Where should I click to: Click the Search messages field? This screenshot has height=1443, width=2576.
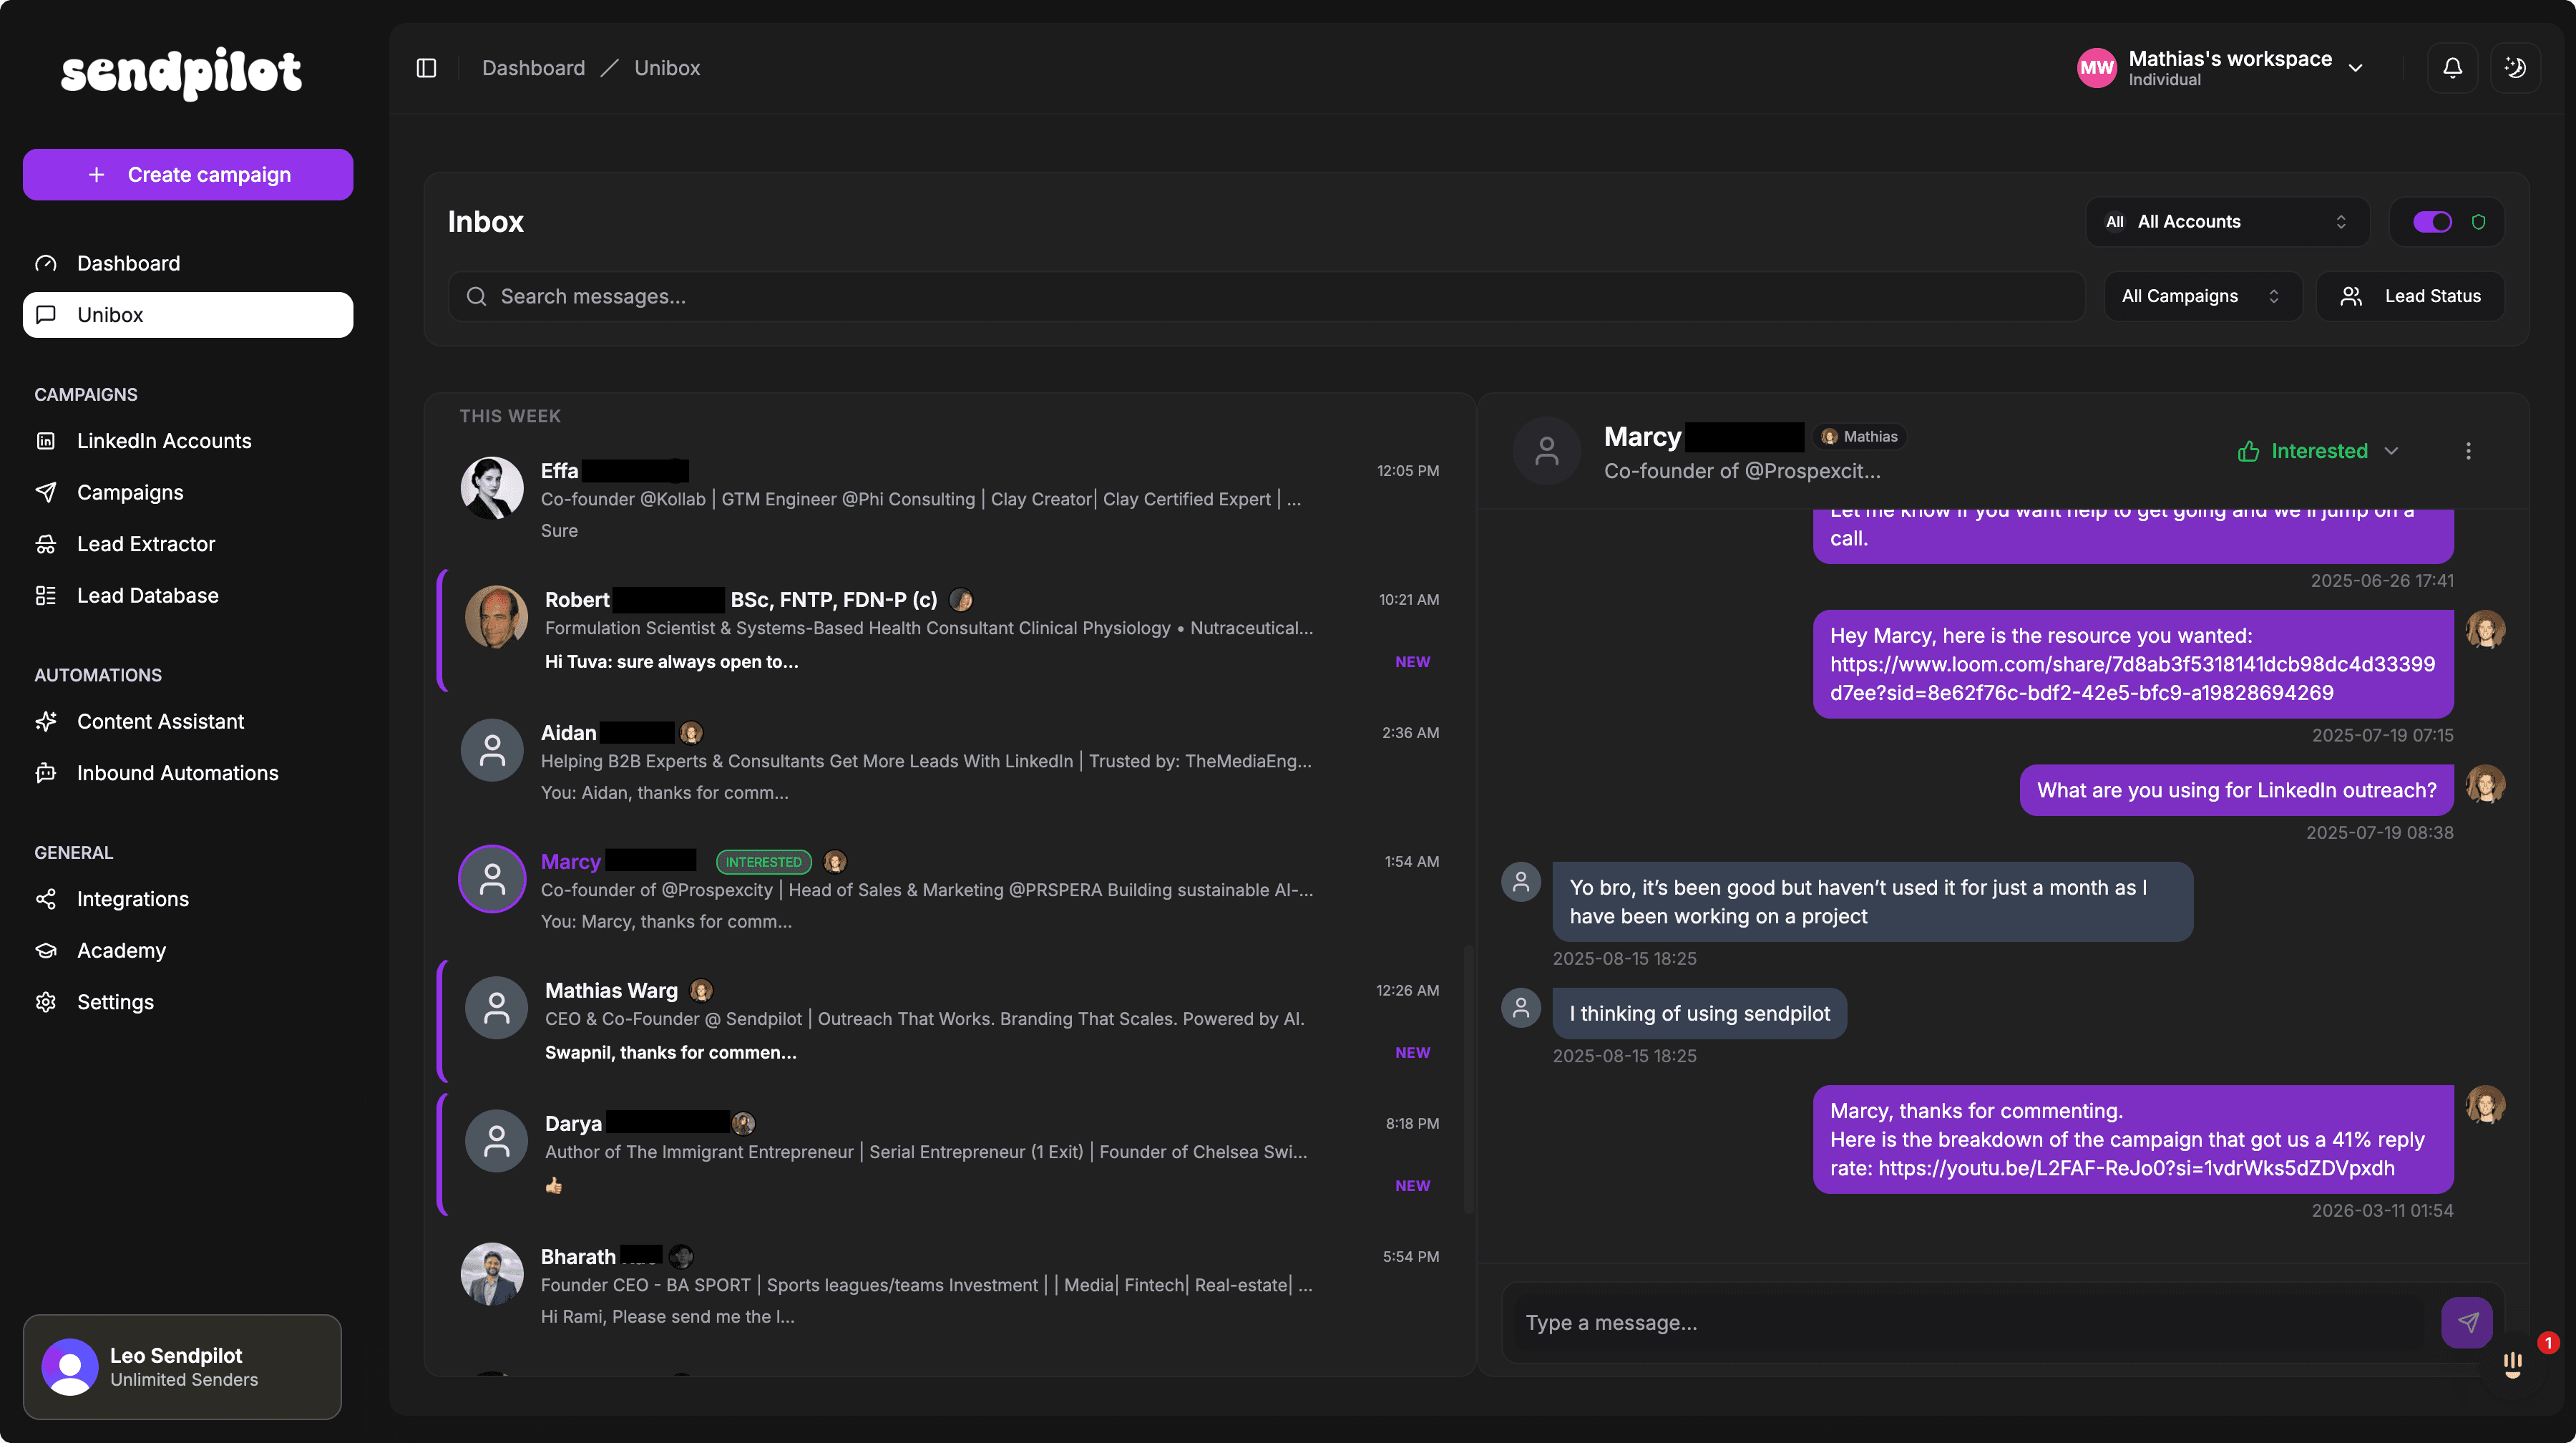coord(1266,296)
